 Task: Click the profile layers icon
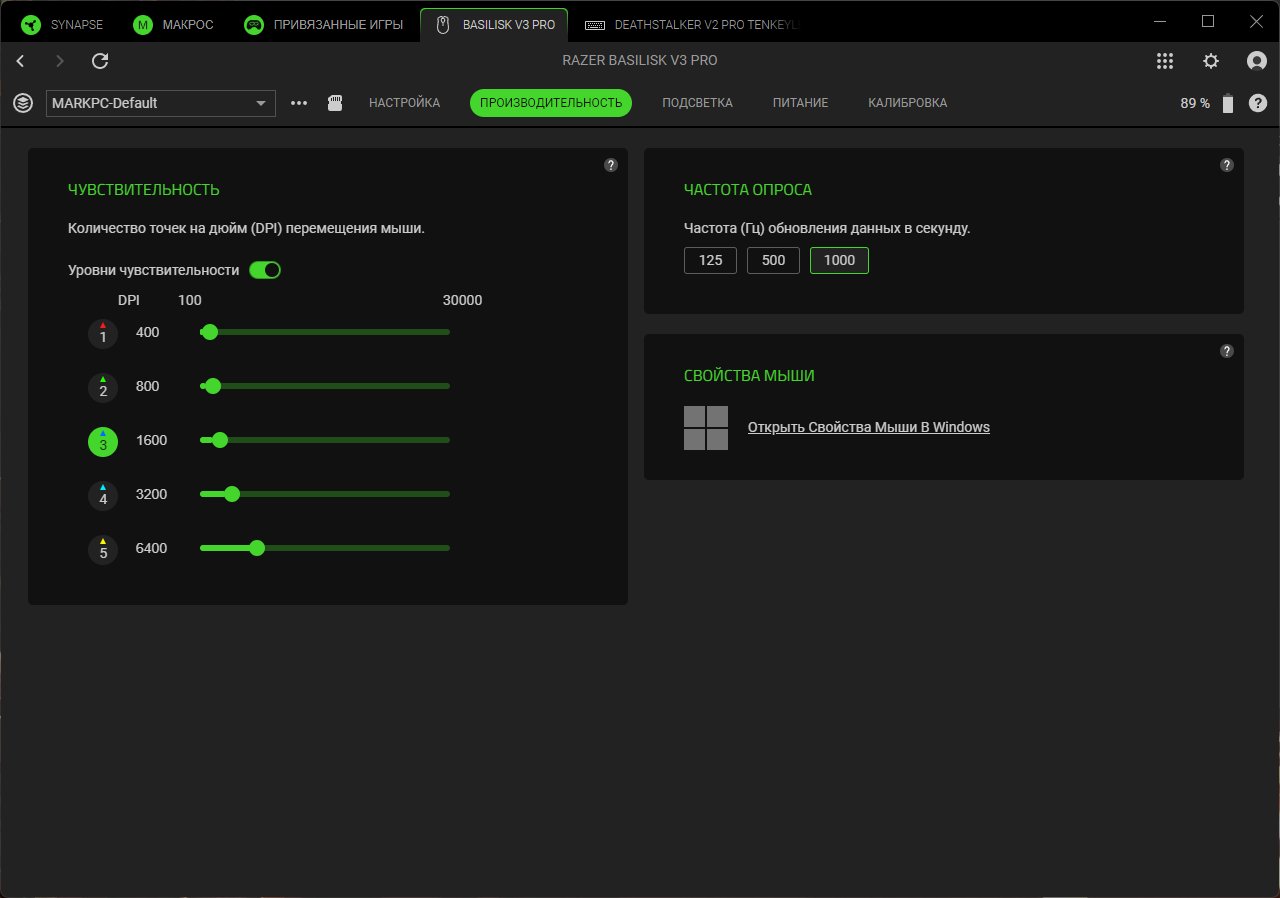[23, 103]
